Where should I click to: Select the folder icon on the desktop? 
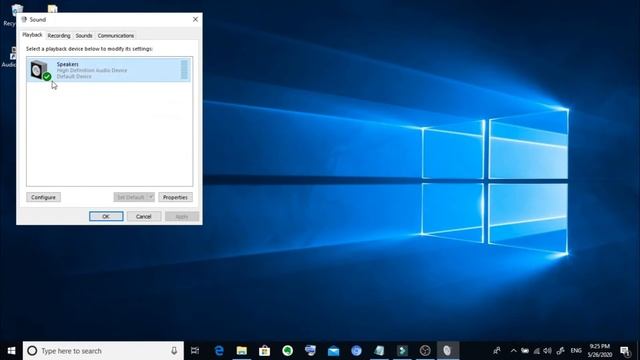click(52, 9)
